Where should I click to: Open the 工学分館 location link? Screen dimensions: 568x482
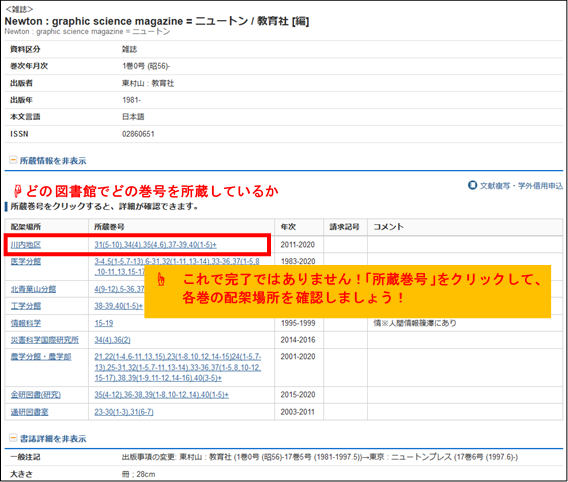pos(26,306)
